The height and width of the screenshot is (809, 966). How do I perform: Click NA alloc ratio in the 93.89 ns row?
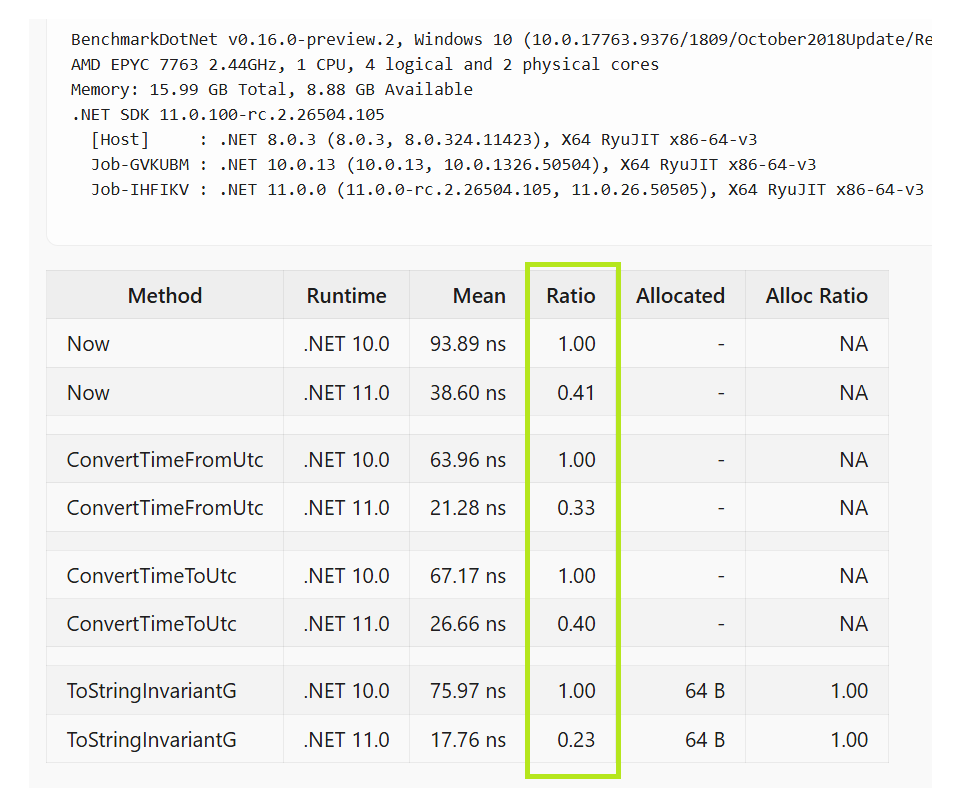pos(853,344)
